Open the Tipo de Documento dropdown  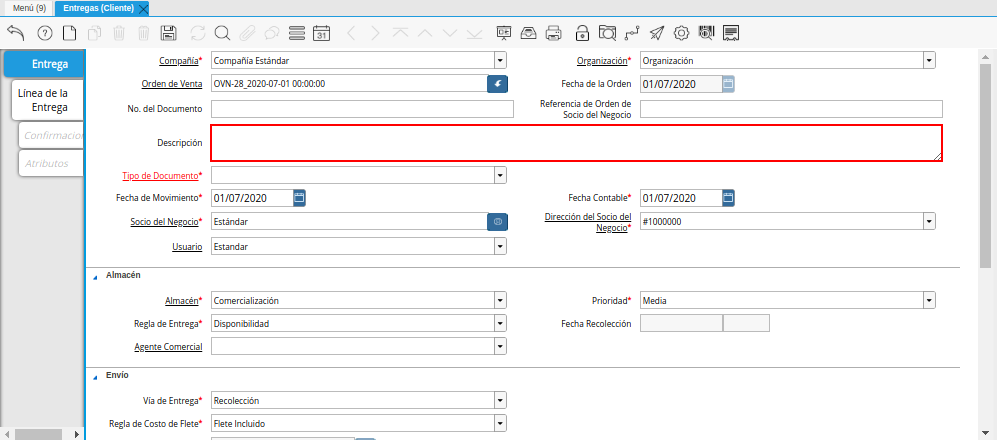point(499,176)
